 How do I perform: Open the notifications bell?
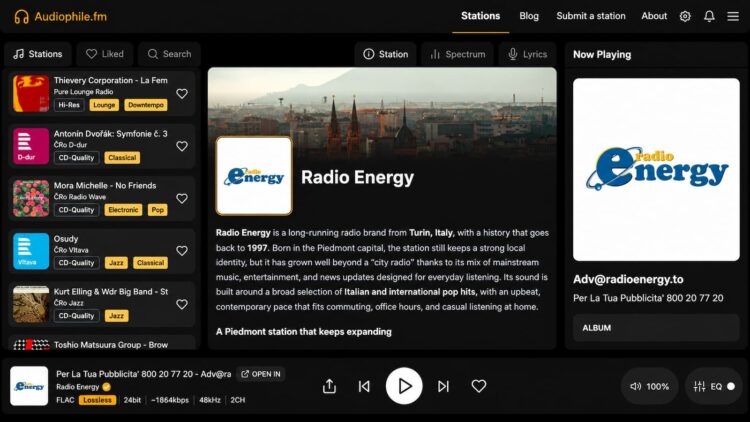coord(709,16)
